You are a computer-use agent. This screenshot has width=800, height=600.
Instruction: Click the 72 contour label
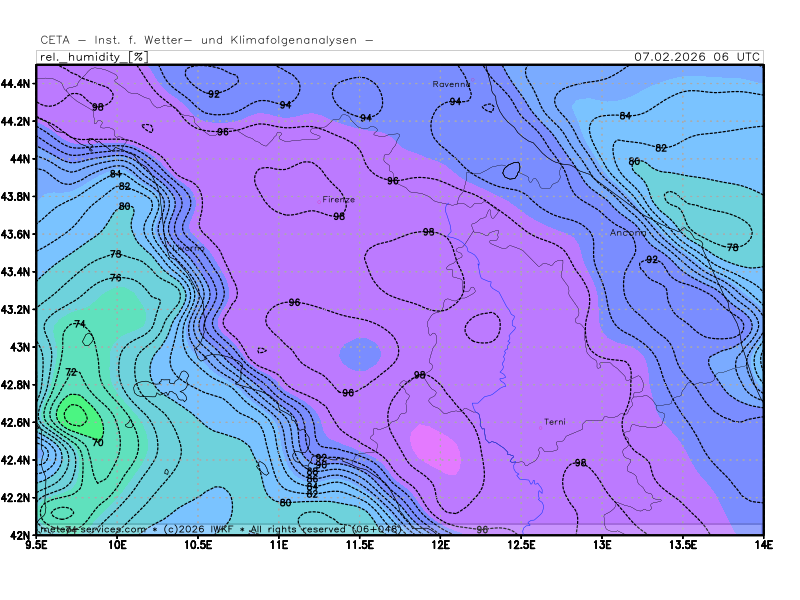71,372
